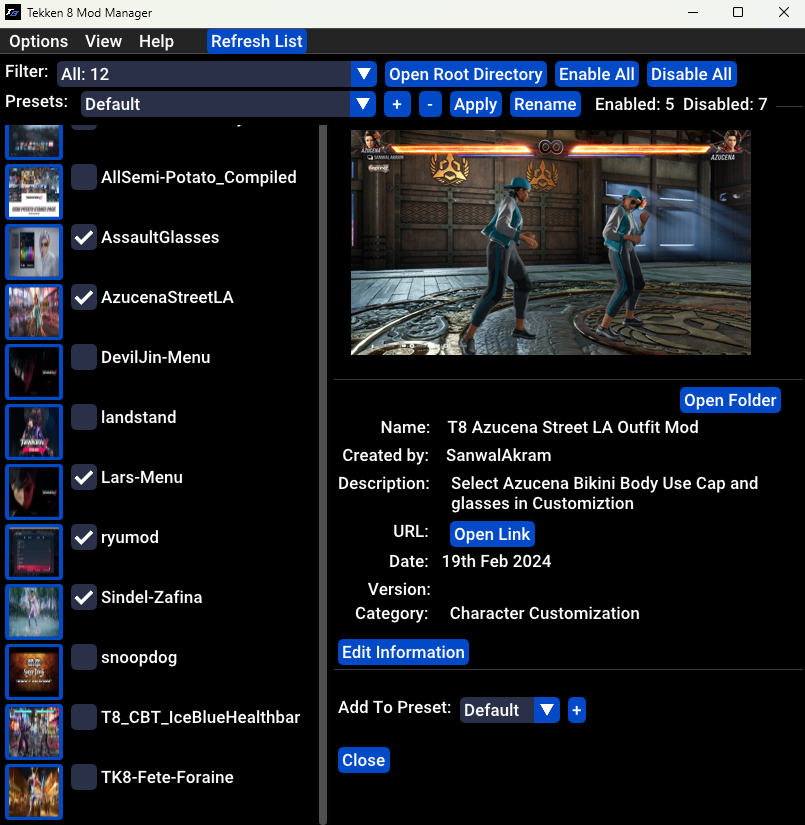Screen dimensions: 805x825
Task: Click Edit Information for the mod
Action: point(403,651)
